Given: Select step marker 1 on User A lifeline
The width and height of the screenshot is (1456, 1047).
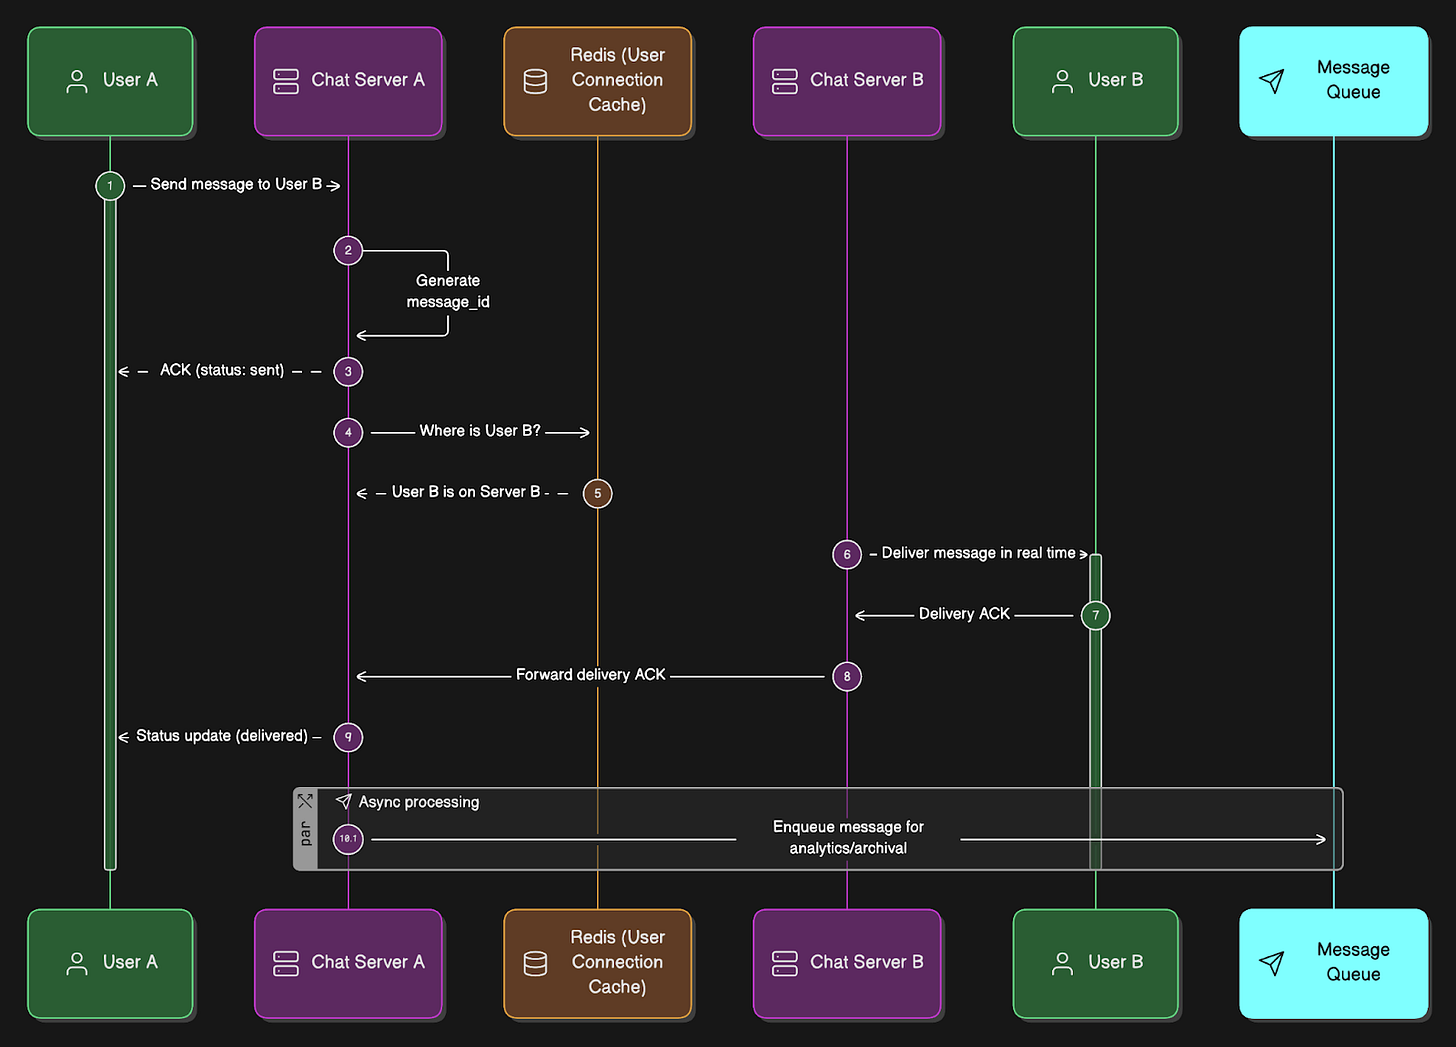Looking at the screenshot, I should click(x=110, y=185).
